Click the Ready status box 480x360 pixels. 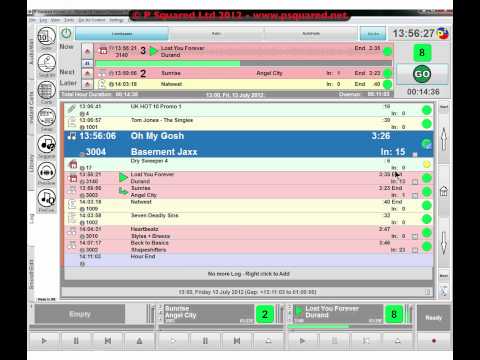[x=433, y=317]
